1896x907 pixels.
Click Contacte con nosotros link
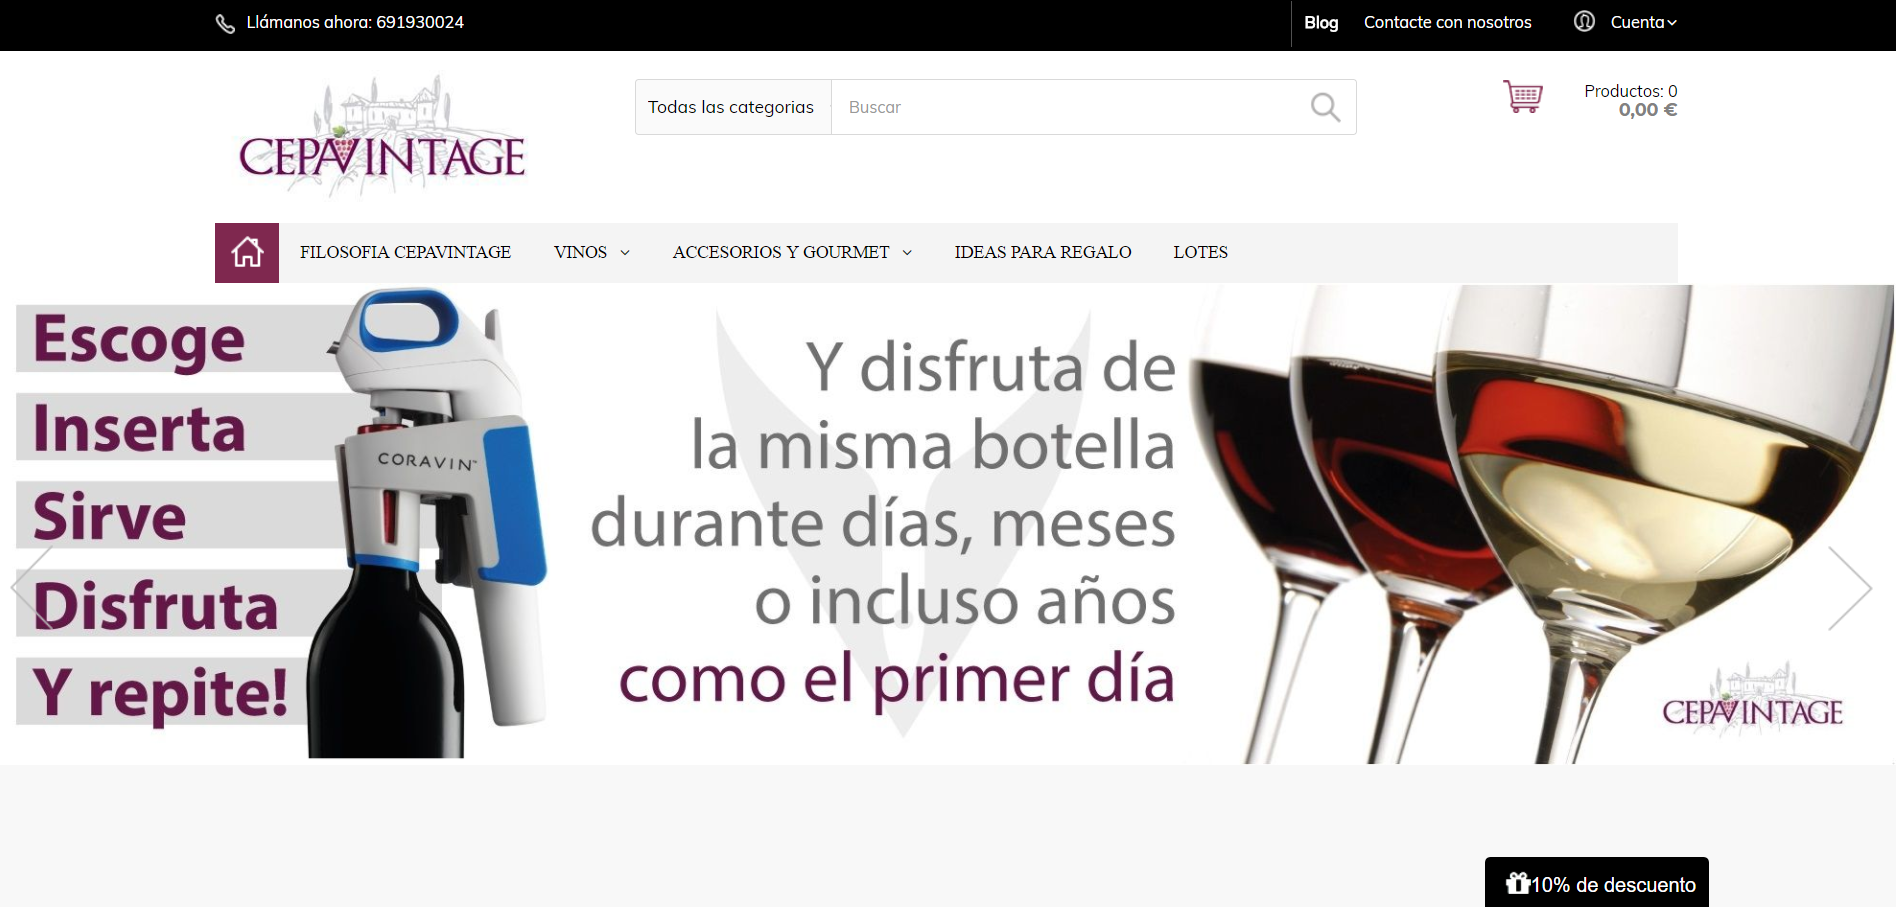(1447, 22)
